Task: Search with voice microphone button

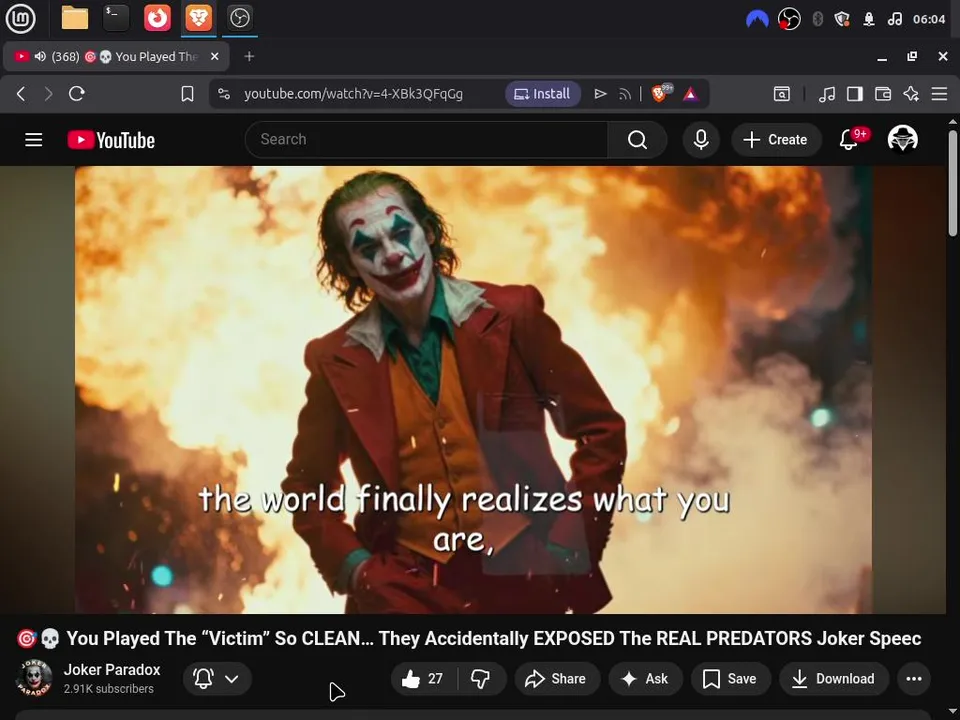Action: pos(701,140)
